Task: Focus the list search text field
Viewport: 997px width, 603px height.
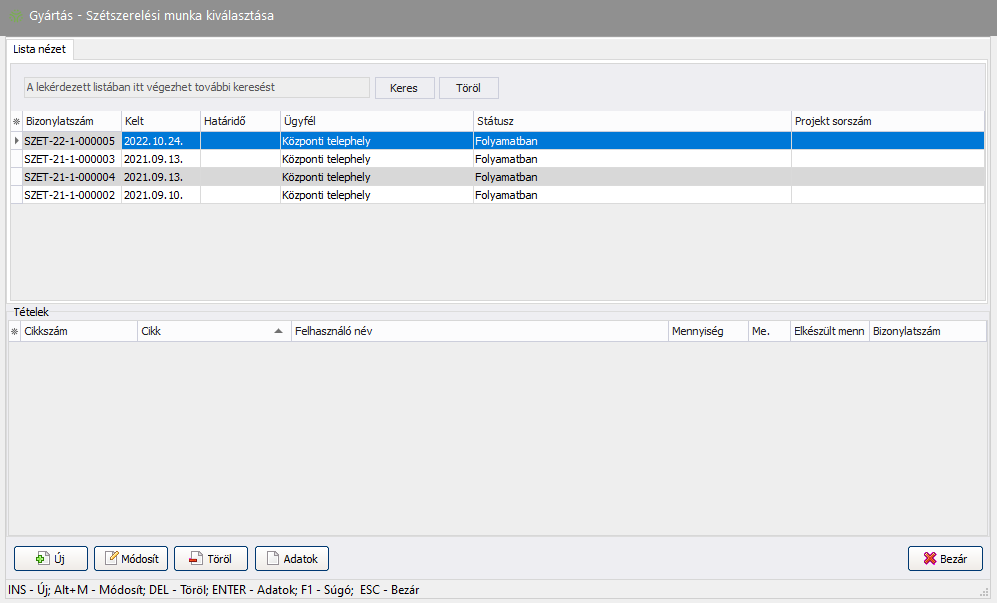Action: click(x=196, y=88)
